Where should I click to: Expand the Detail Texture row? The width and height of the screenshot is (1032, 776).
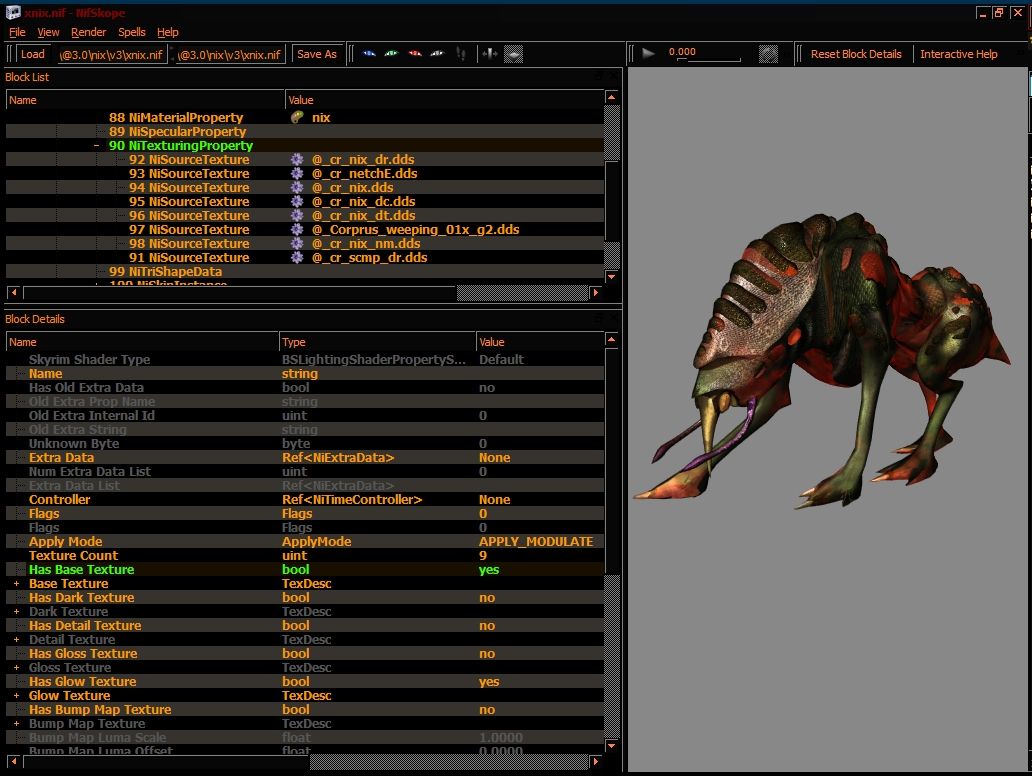[16, 639]
